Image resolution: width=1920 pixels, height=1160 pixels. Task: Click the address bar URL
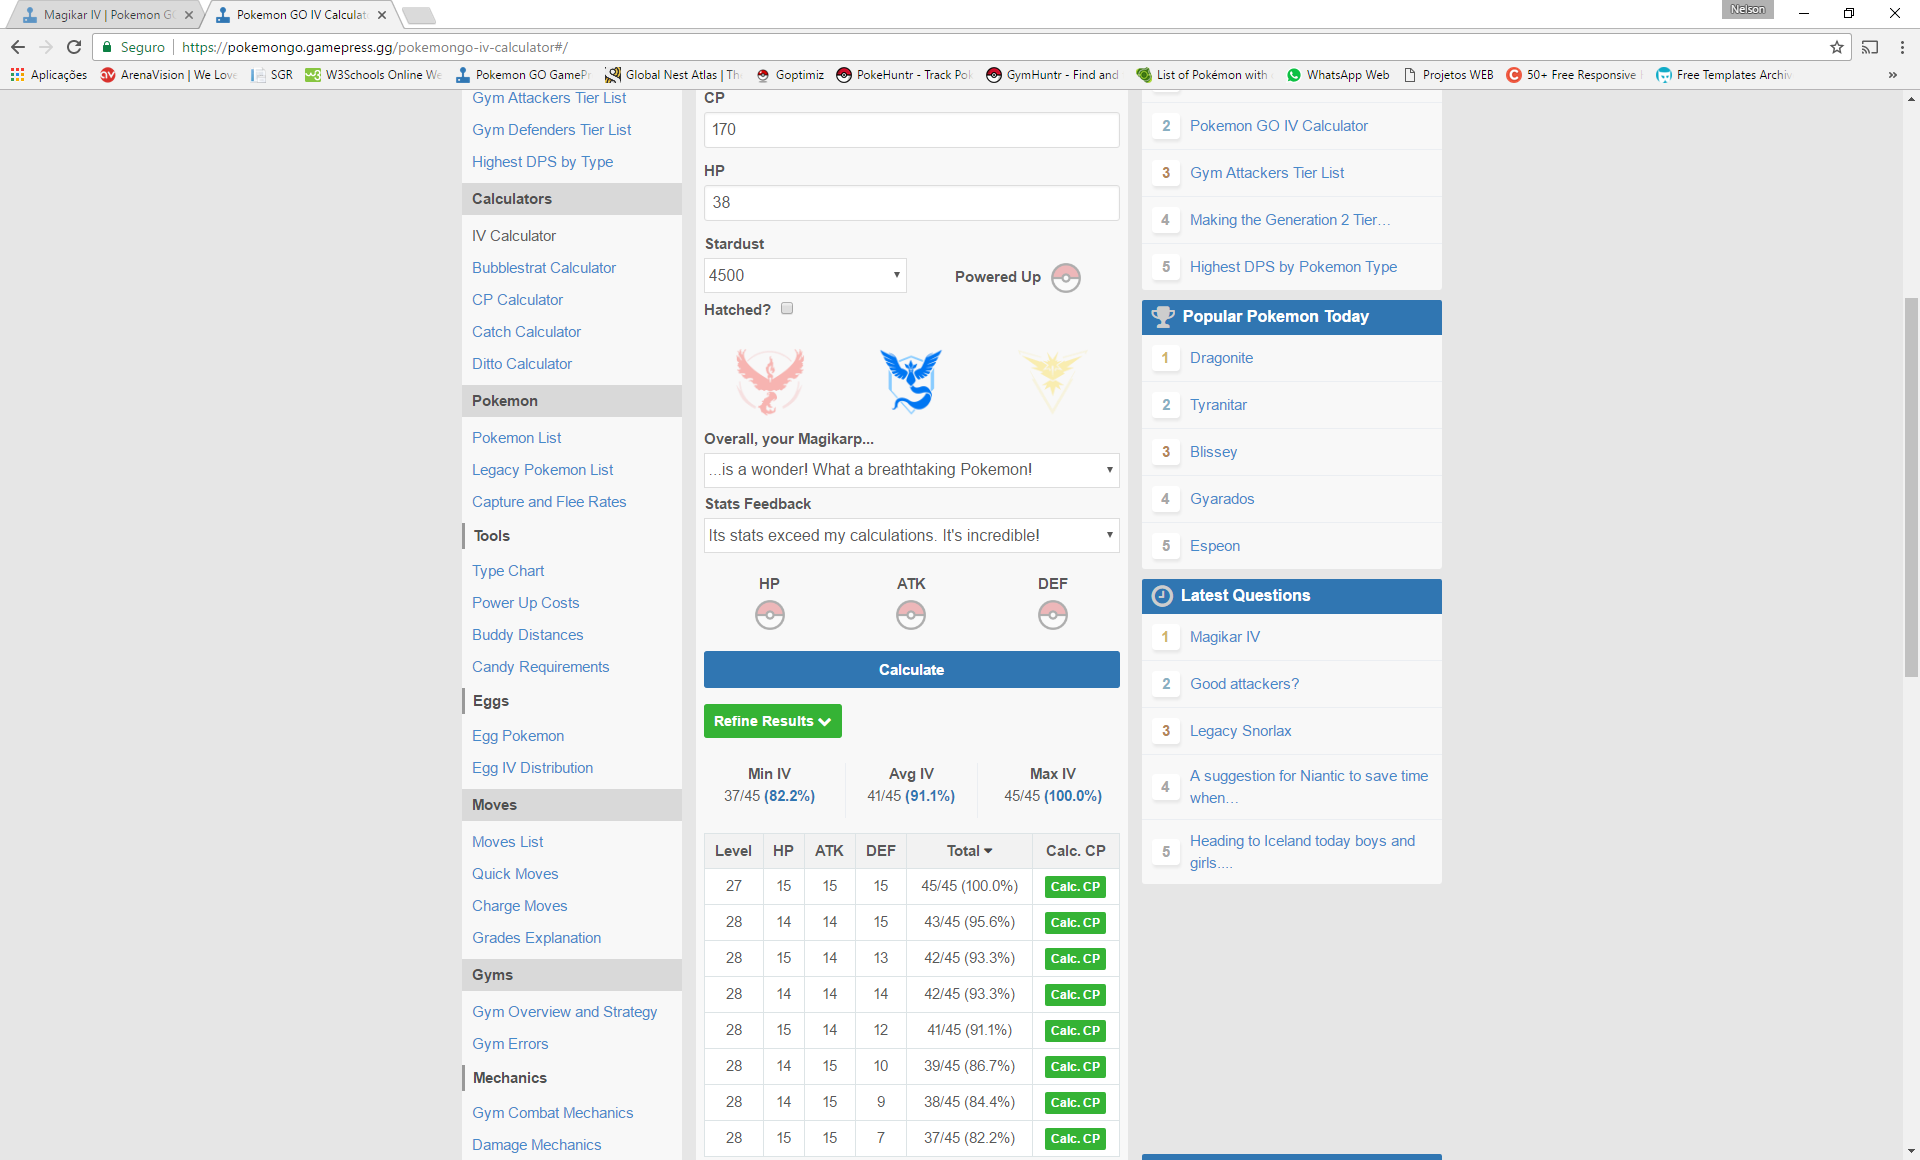pyautogui.click(x=375, y=47)
